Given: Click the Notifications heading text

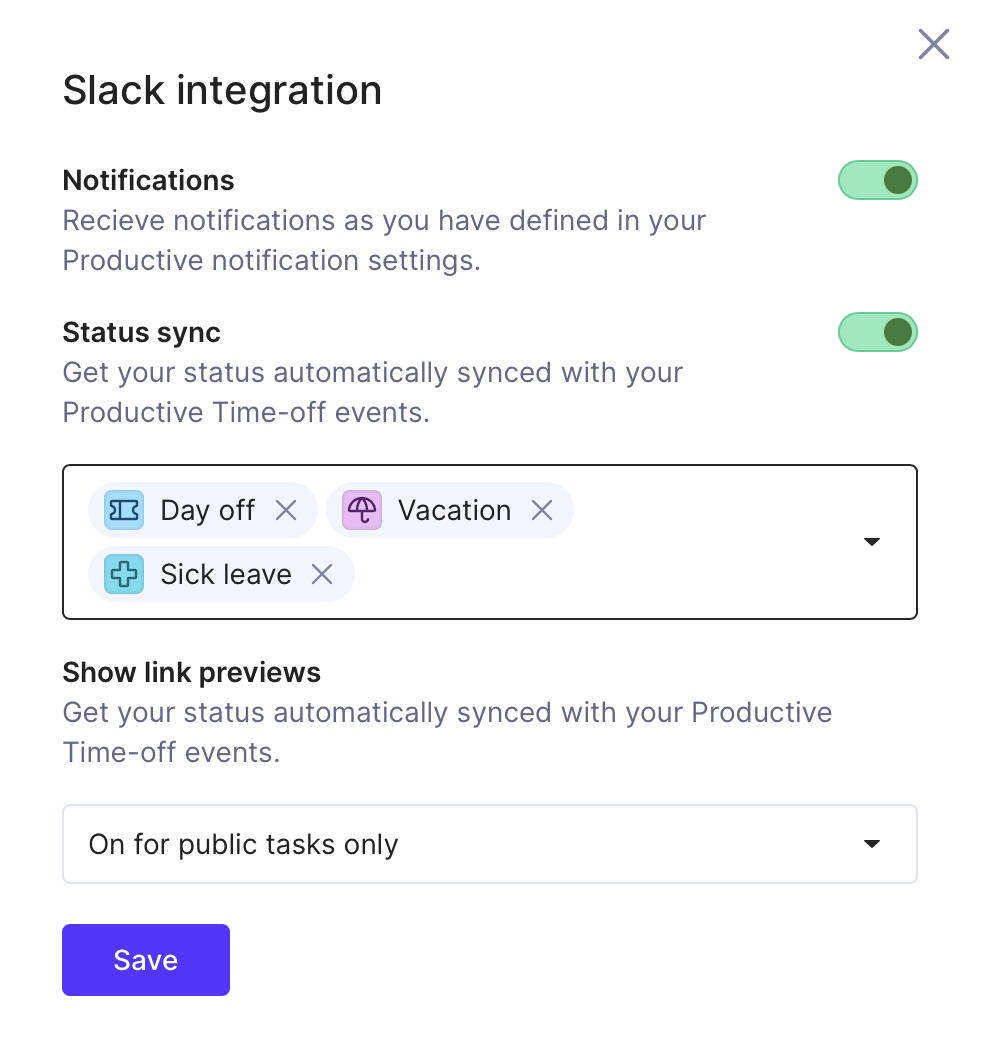Looking at the screenshot, I should (148, 180).
